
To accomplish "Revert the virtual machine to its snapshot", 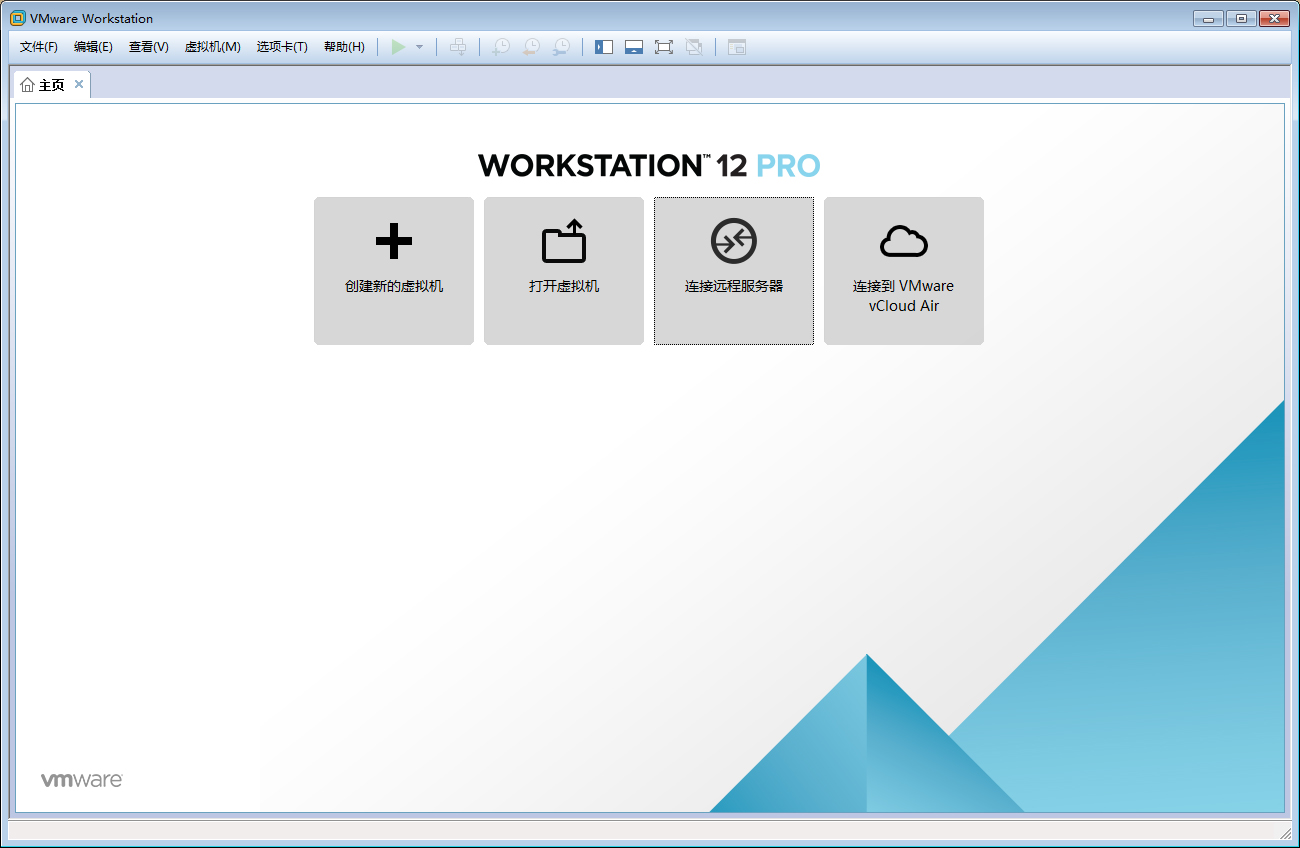I will 531,46.
